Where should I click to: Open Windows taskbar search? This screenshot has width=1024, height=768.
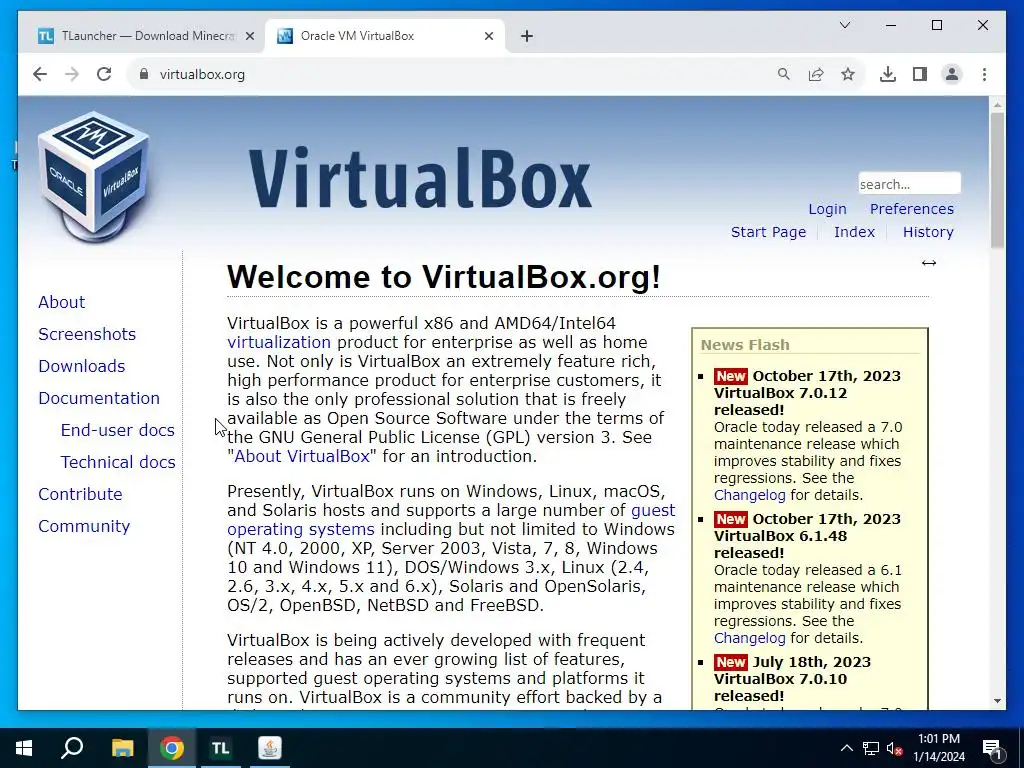point(72,748)
